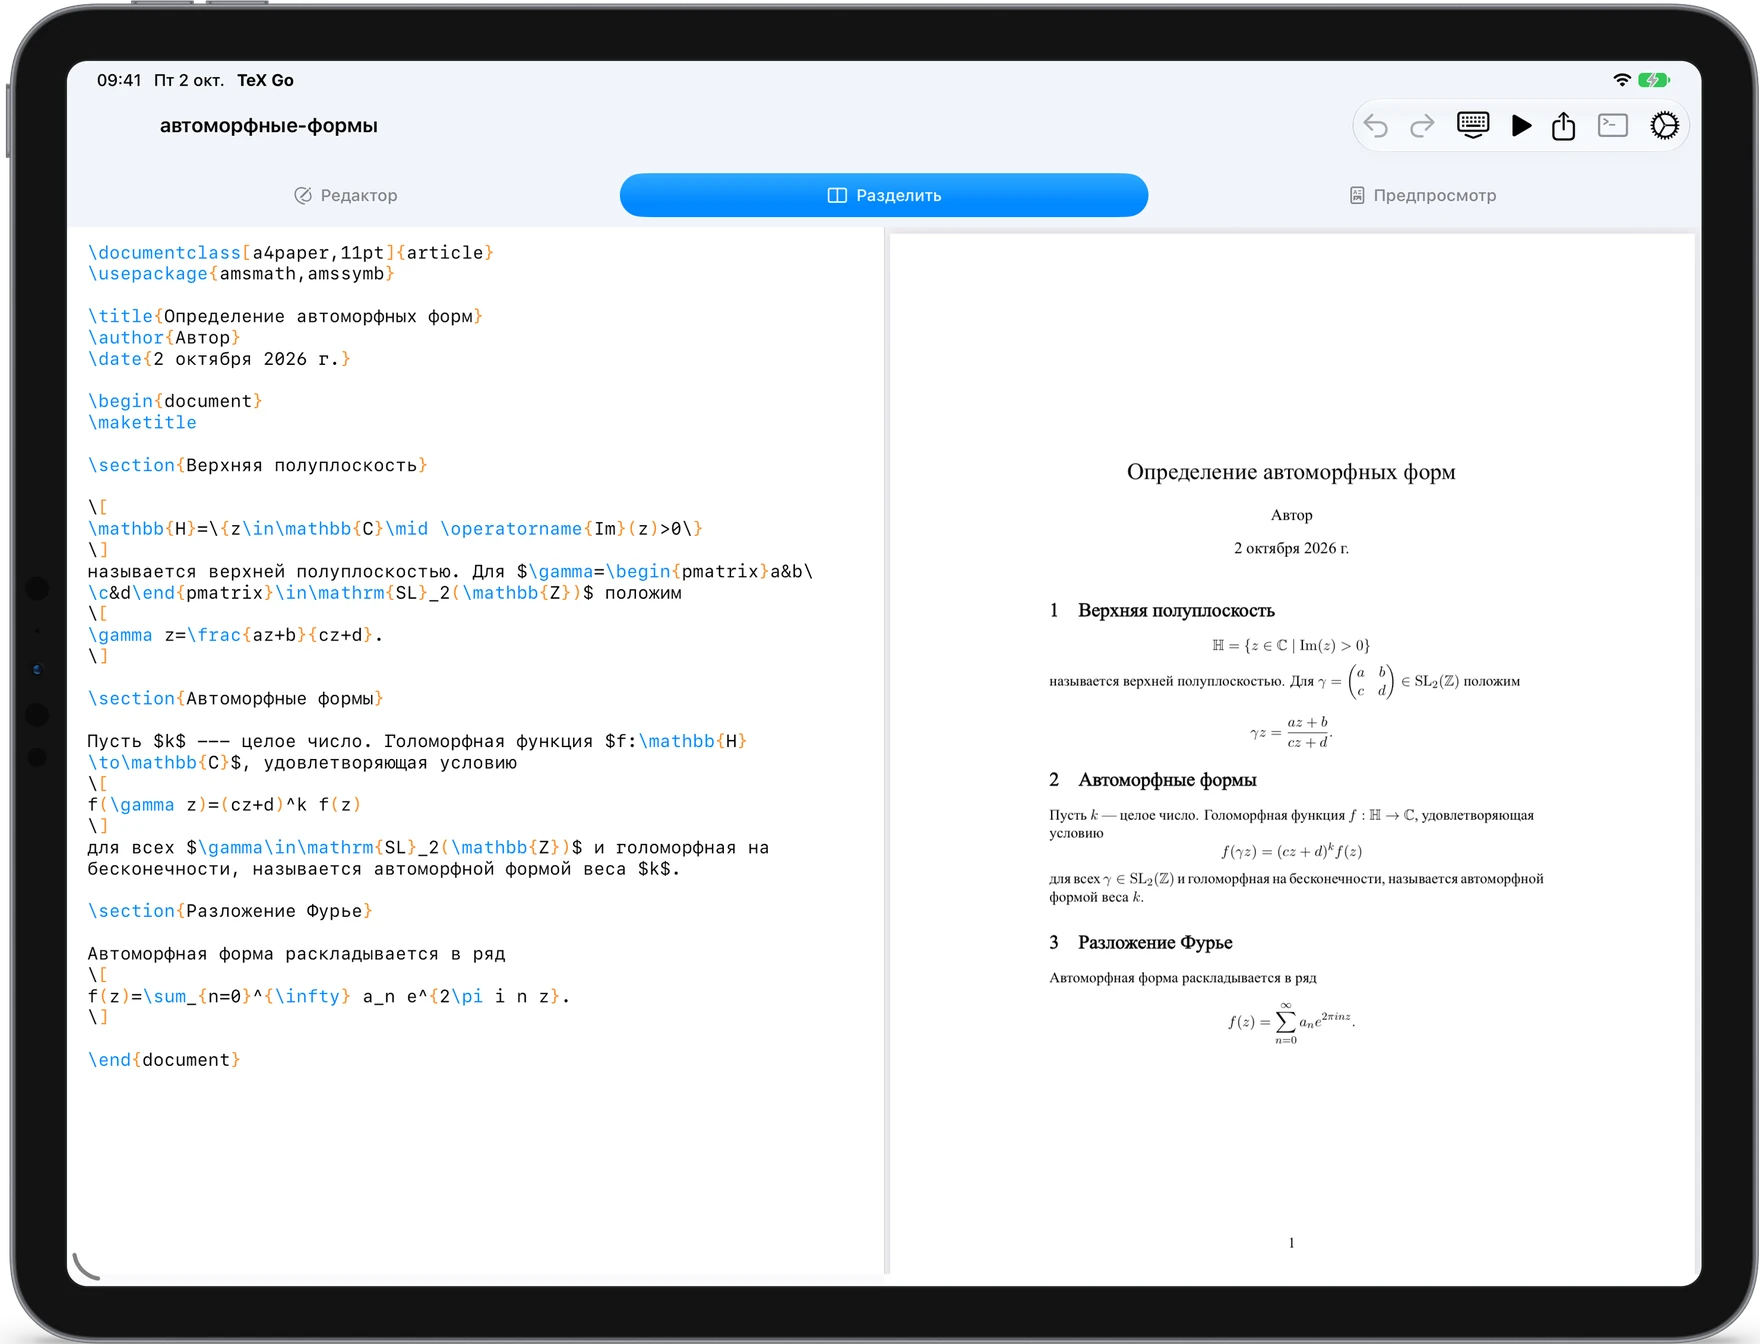Click the f(\gamma z)=(cz+d)^k f(z) line
This screenshot has width=1760, height=1344.
point(224,805)
